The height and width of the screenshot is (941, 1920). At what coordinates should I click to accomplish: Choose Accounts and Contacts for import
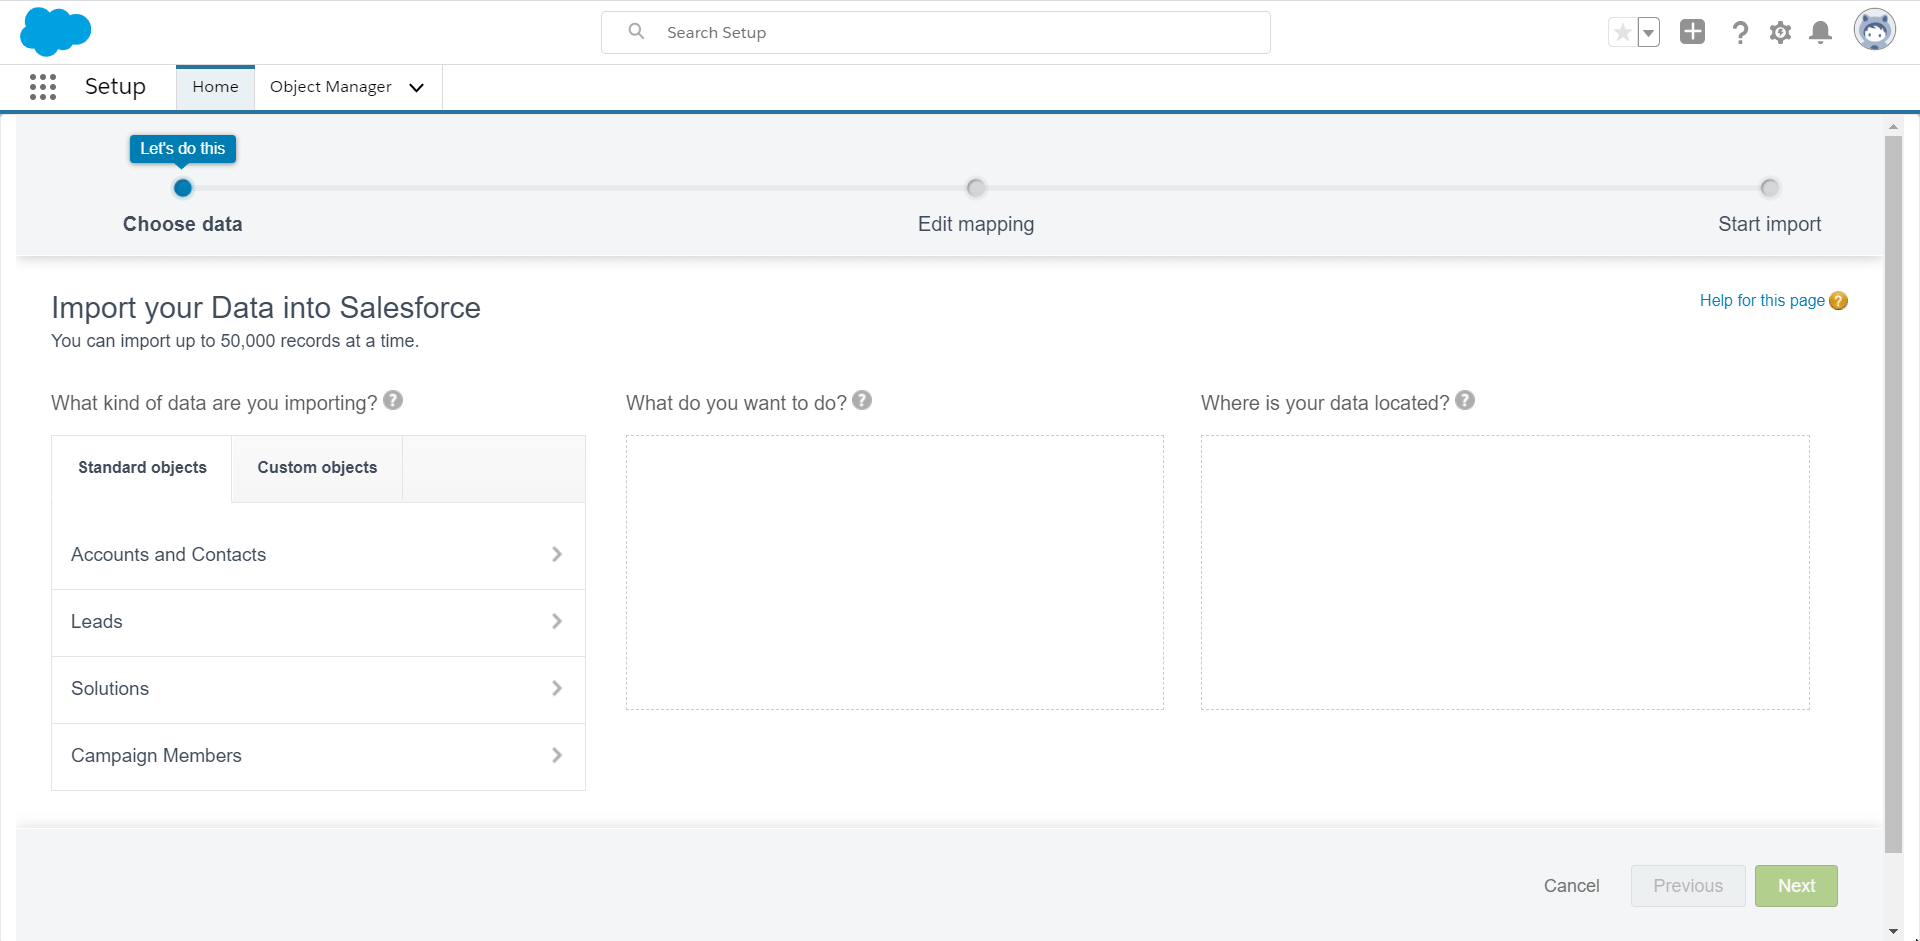click(318, 555)
